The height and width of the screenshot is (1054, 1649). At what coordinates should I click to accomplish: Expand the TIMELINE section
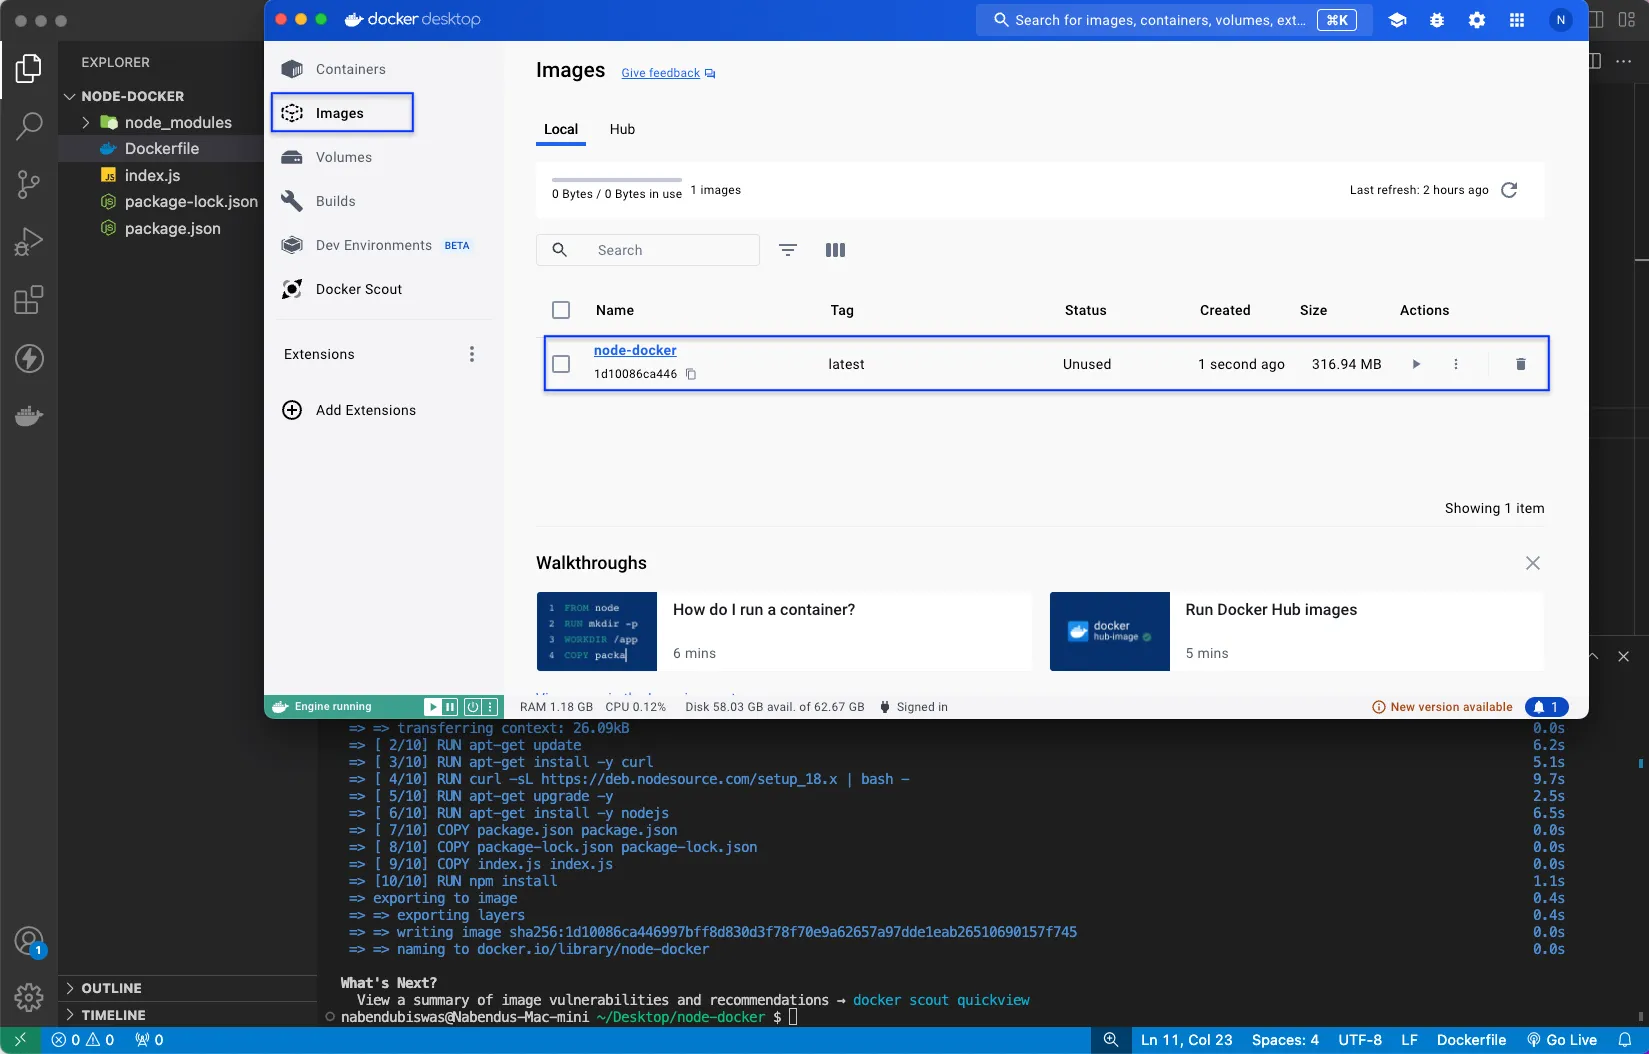click(113, 1015)
